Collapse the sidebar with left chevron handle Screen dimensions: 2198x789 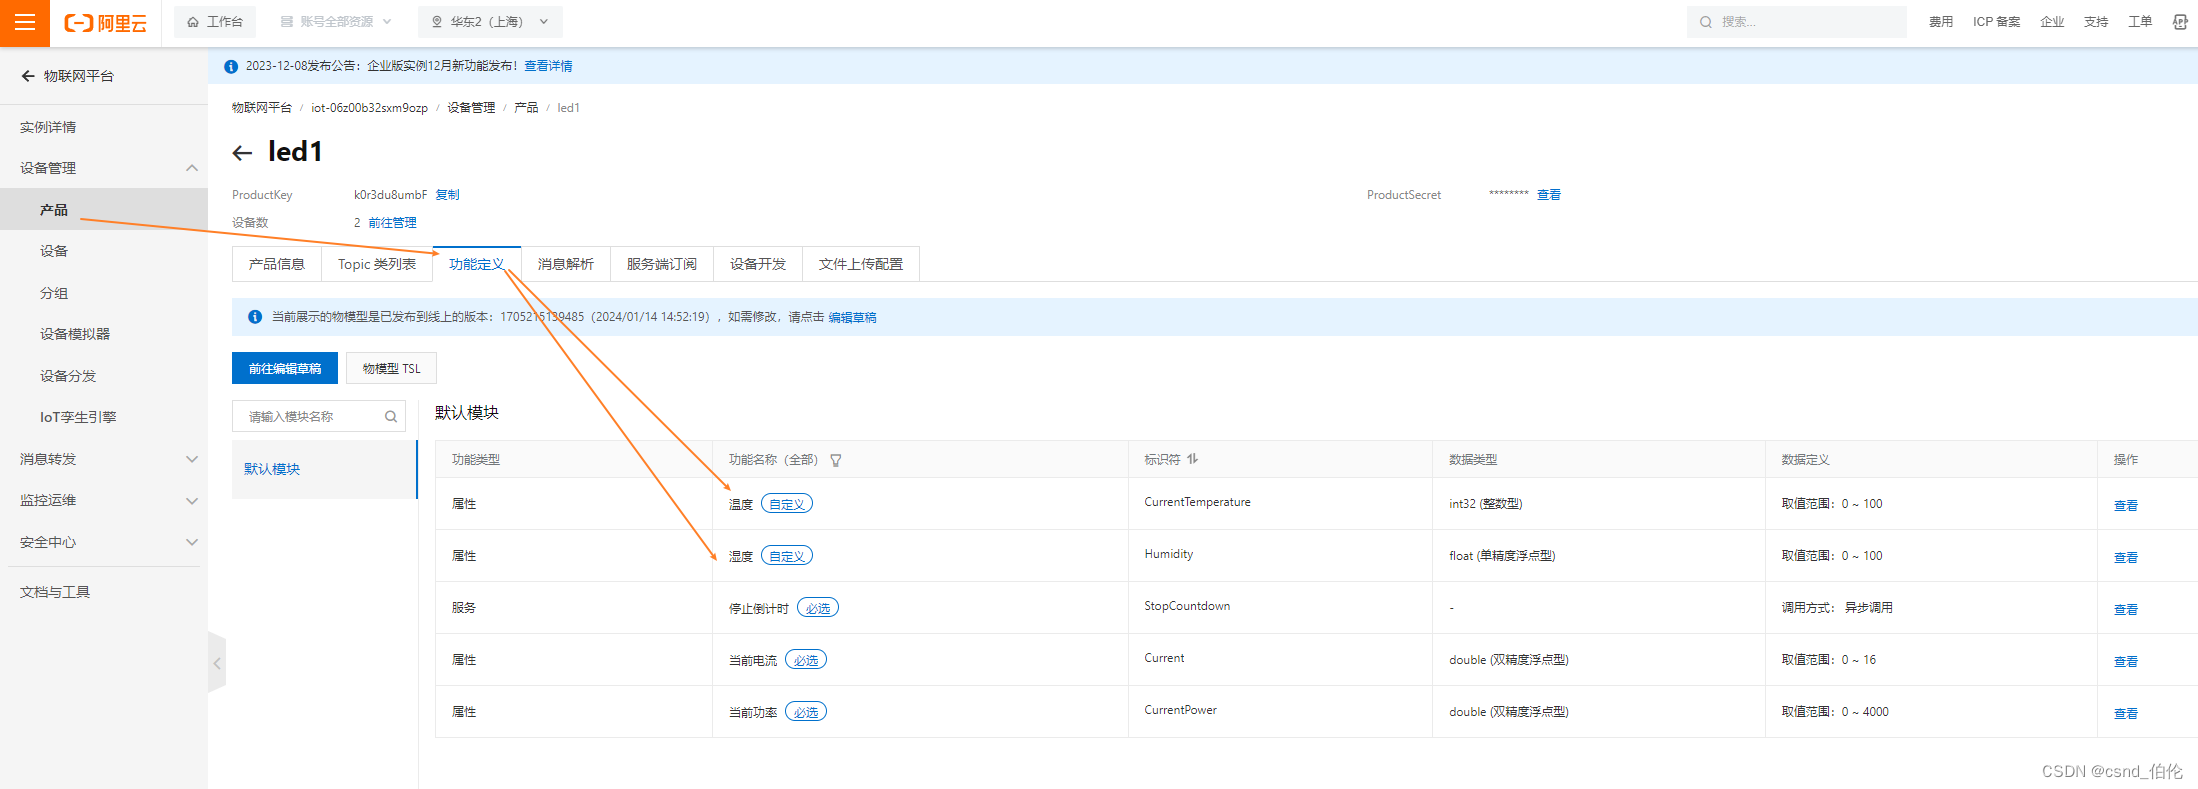click(x=217, y=663)
